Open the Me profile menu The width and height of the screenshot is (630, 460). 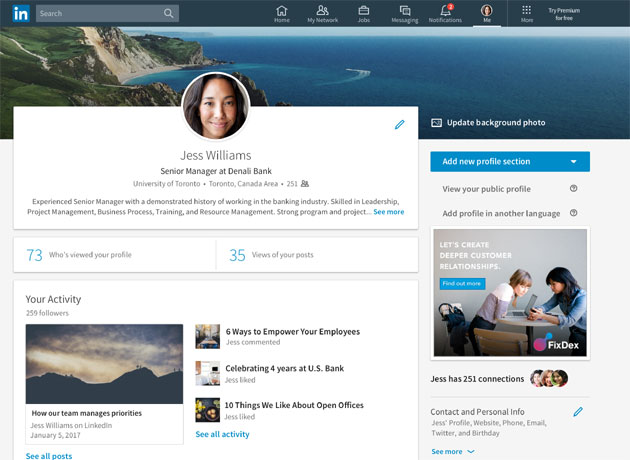tap(487, 13)
